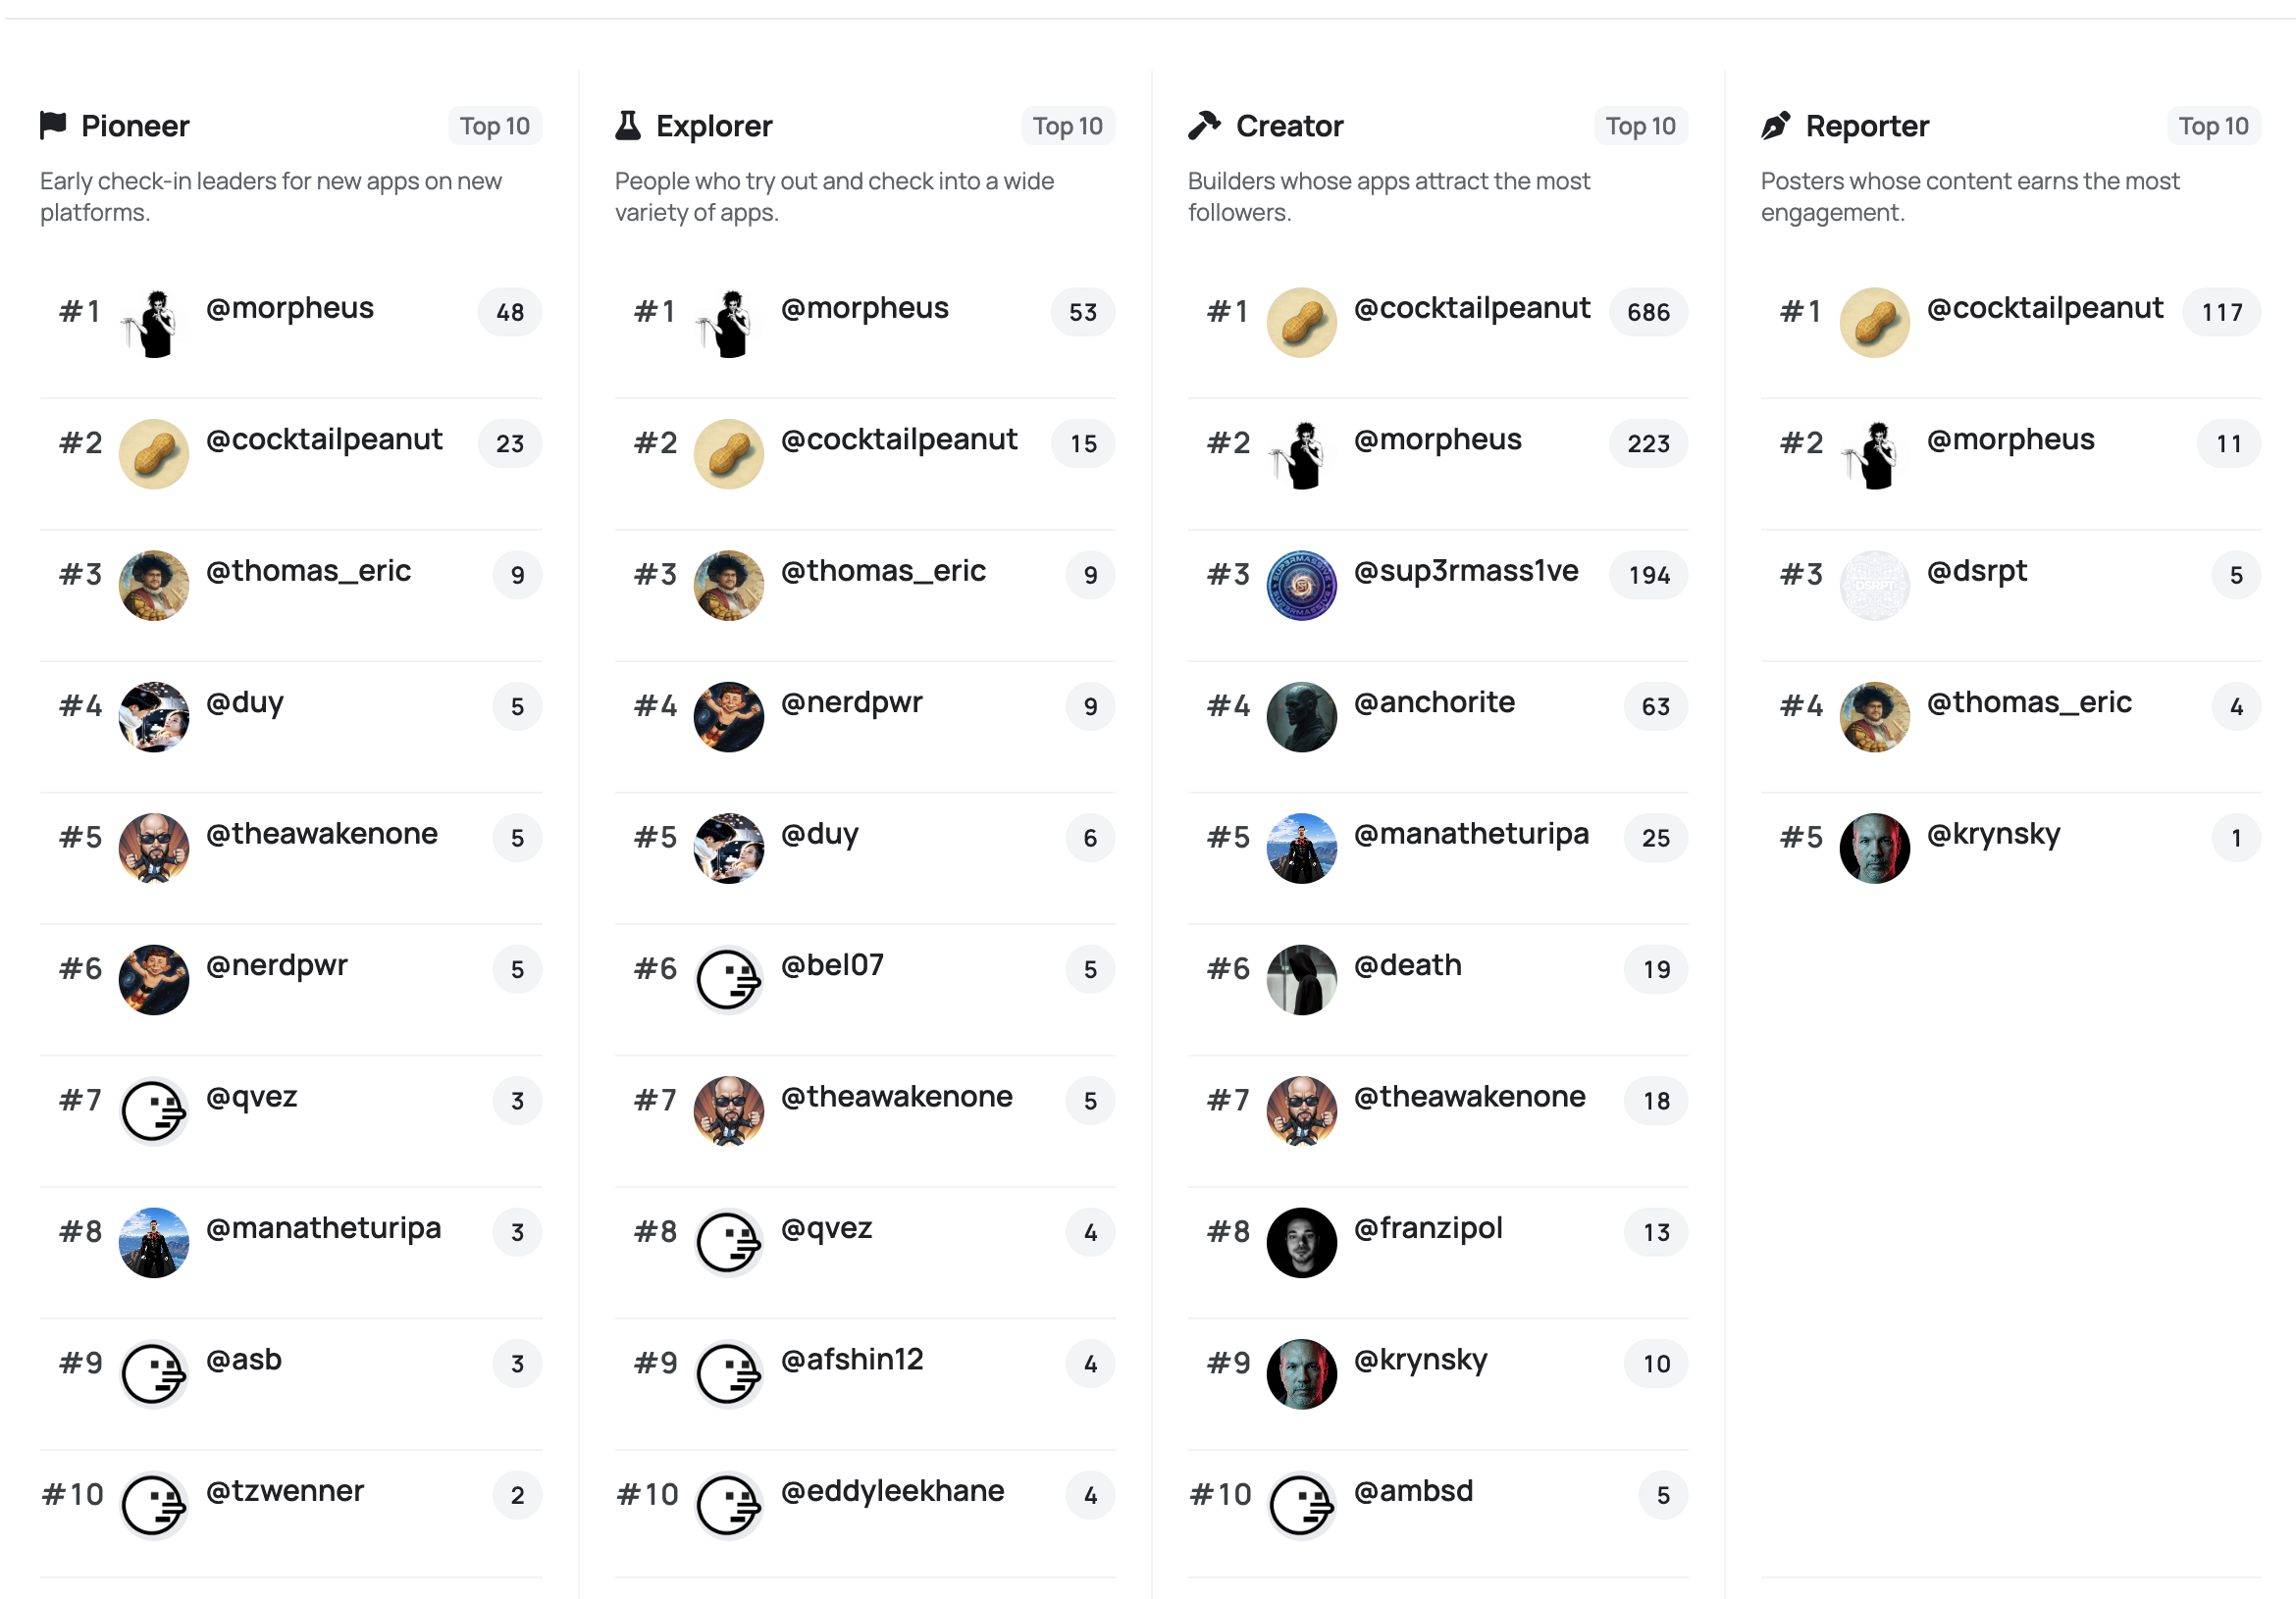Click @franzipol's profile picture
Viewport: 2296px width, 1599px height.
[x=1301, y=1242]
